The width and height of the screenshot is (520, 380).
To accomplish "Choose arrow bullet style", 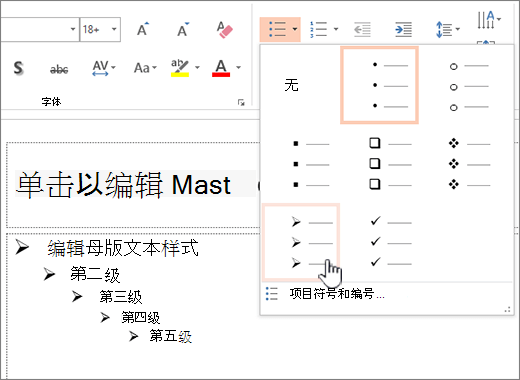I will pos(301,242).
